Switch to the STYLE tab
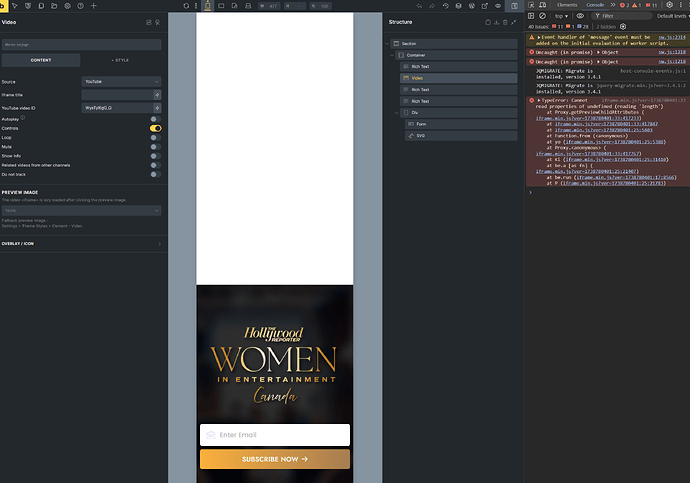 121,60
